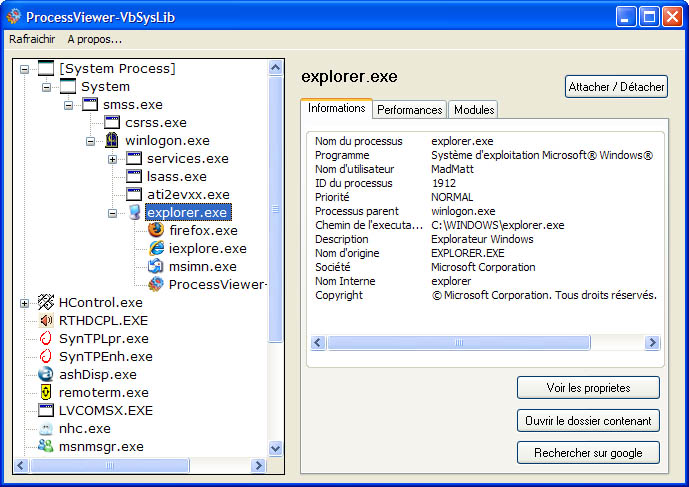
Task: Click the process tree vertical scrollbar thumb
Action: click(x=276, y=209)
